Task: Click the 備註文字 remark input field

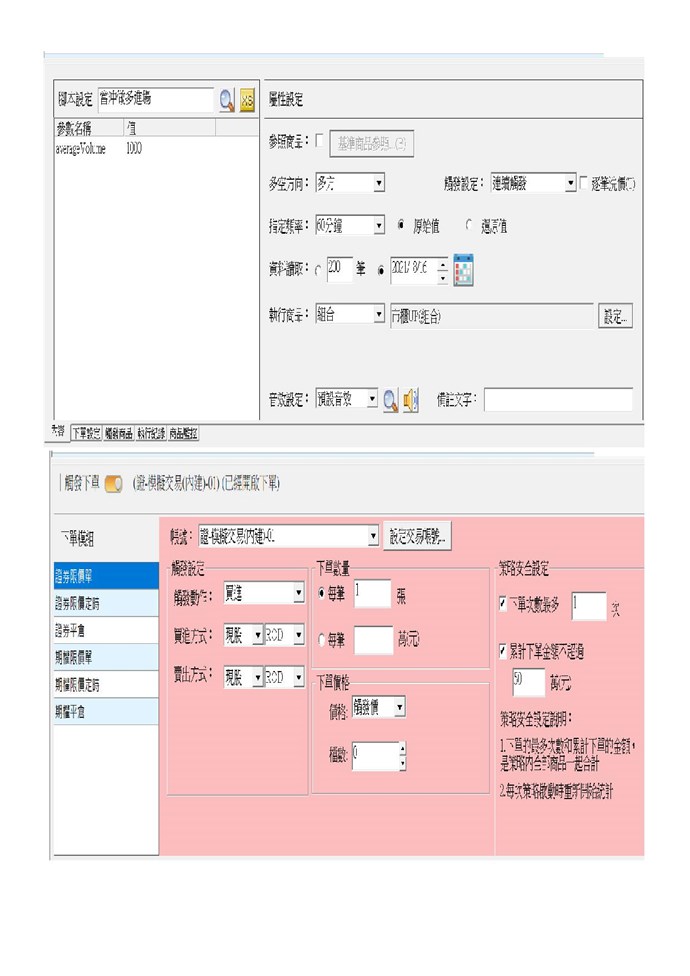Action: [558, 400]
